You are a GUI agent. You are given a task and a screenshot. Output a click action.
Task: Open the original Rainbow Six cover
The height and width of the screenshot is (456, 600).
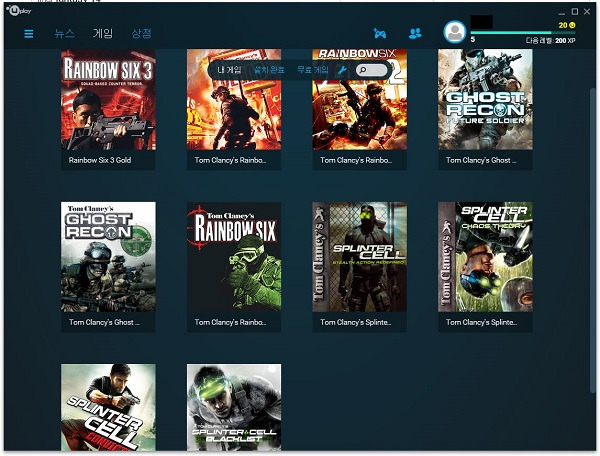point(234,257)
